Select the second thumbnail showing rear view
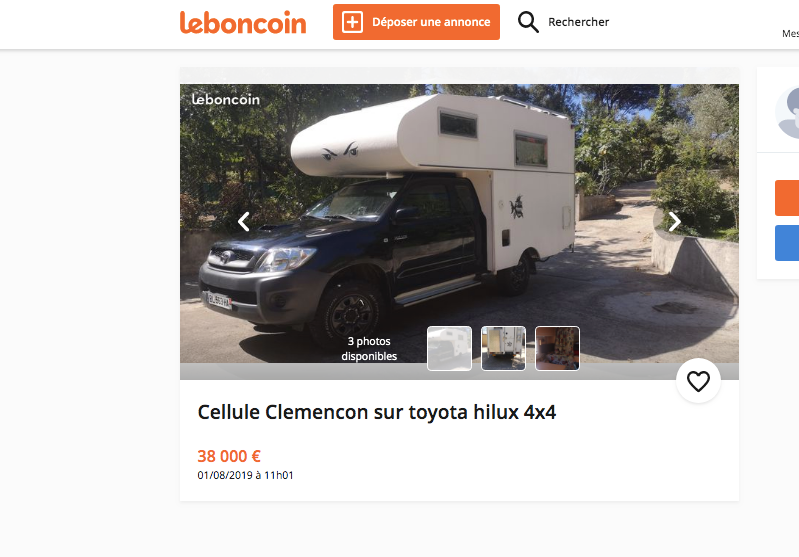Image resolution: width=799 pixels, height=557 pixels. (x=503, y=349)
